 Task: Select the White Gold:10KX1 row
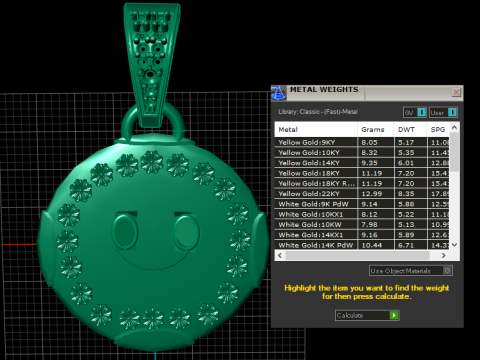[x=362, y=215]
